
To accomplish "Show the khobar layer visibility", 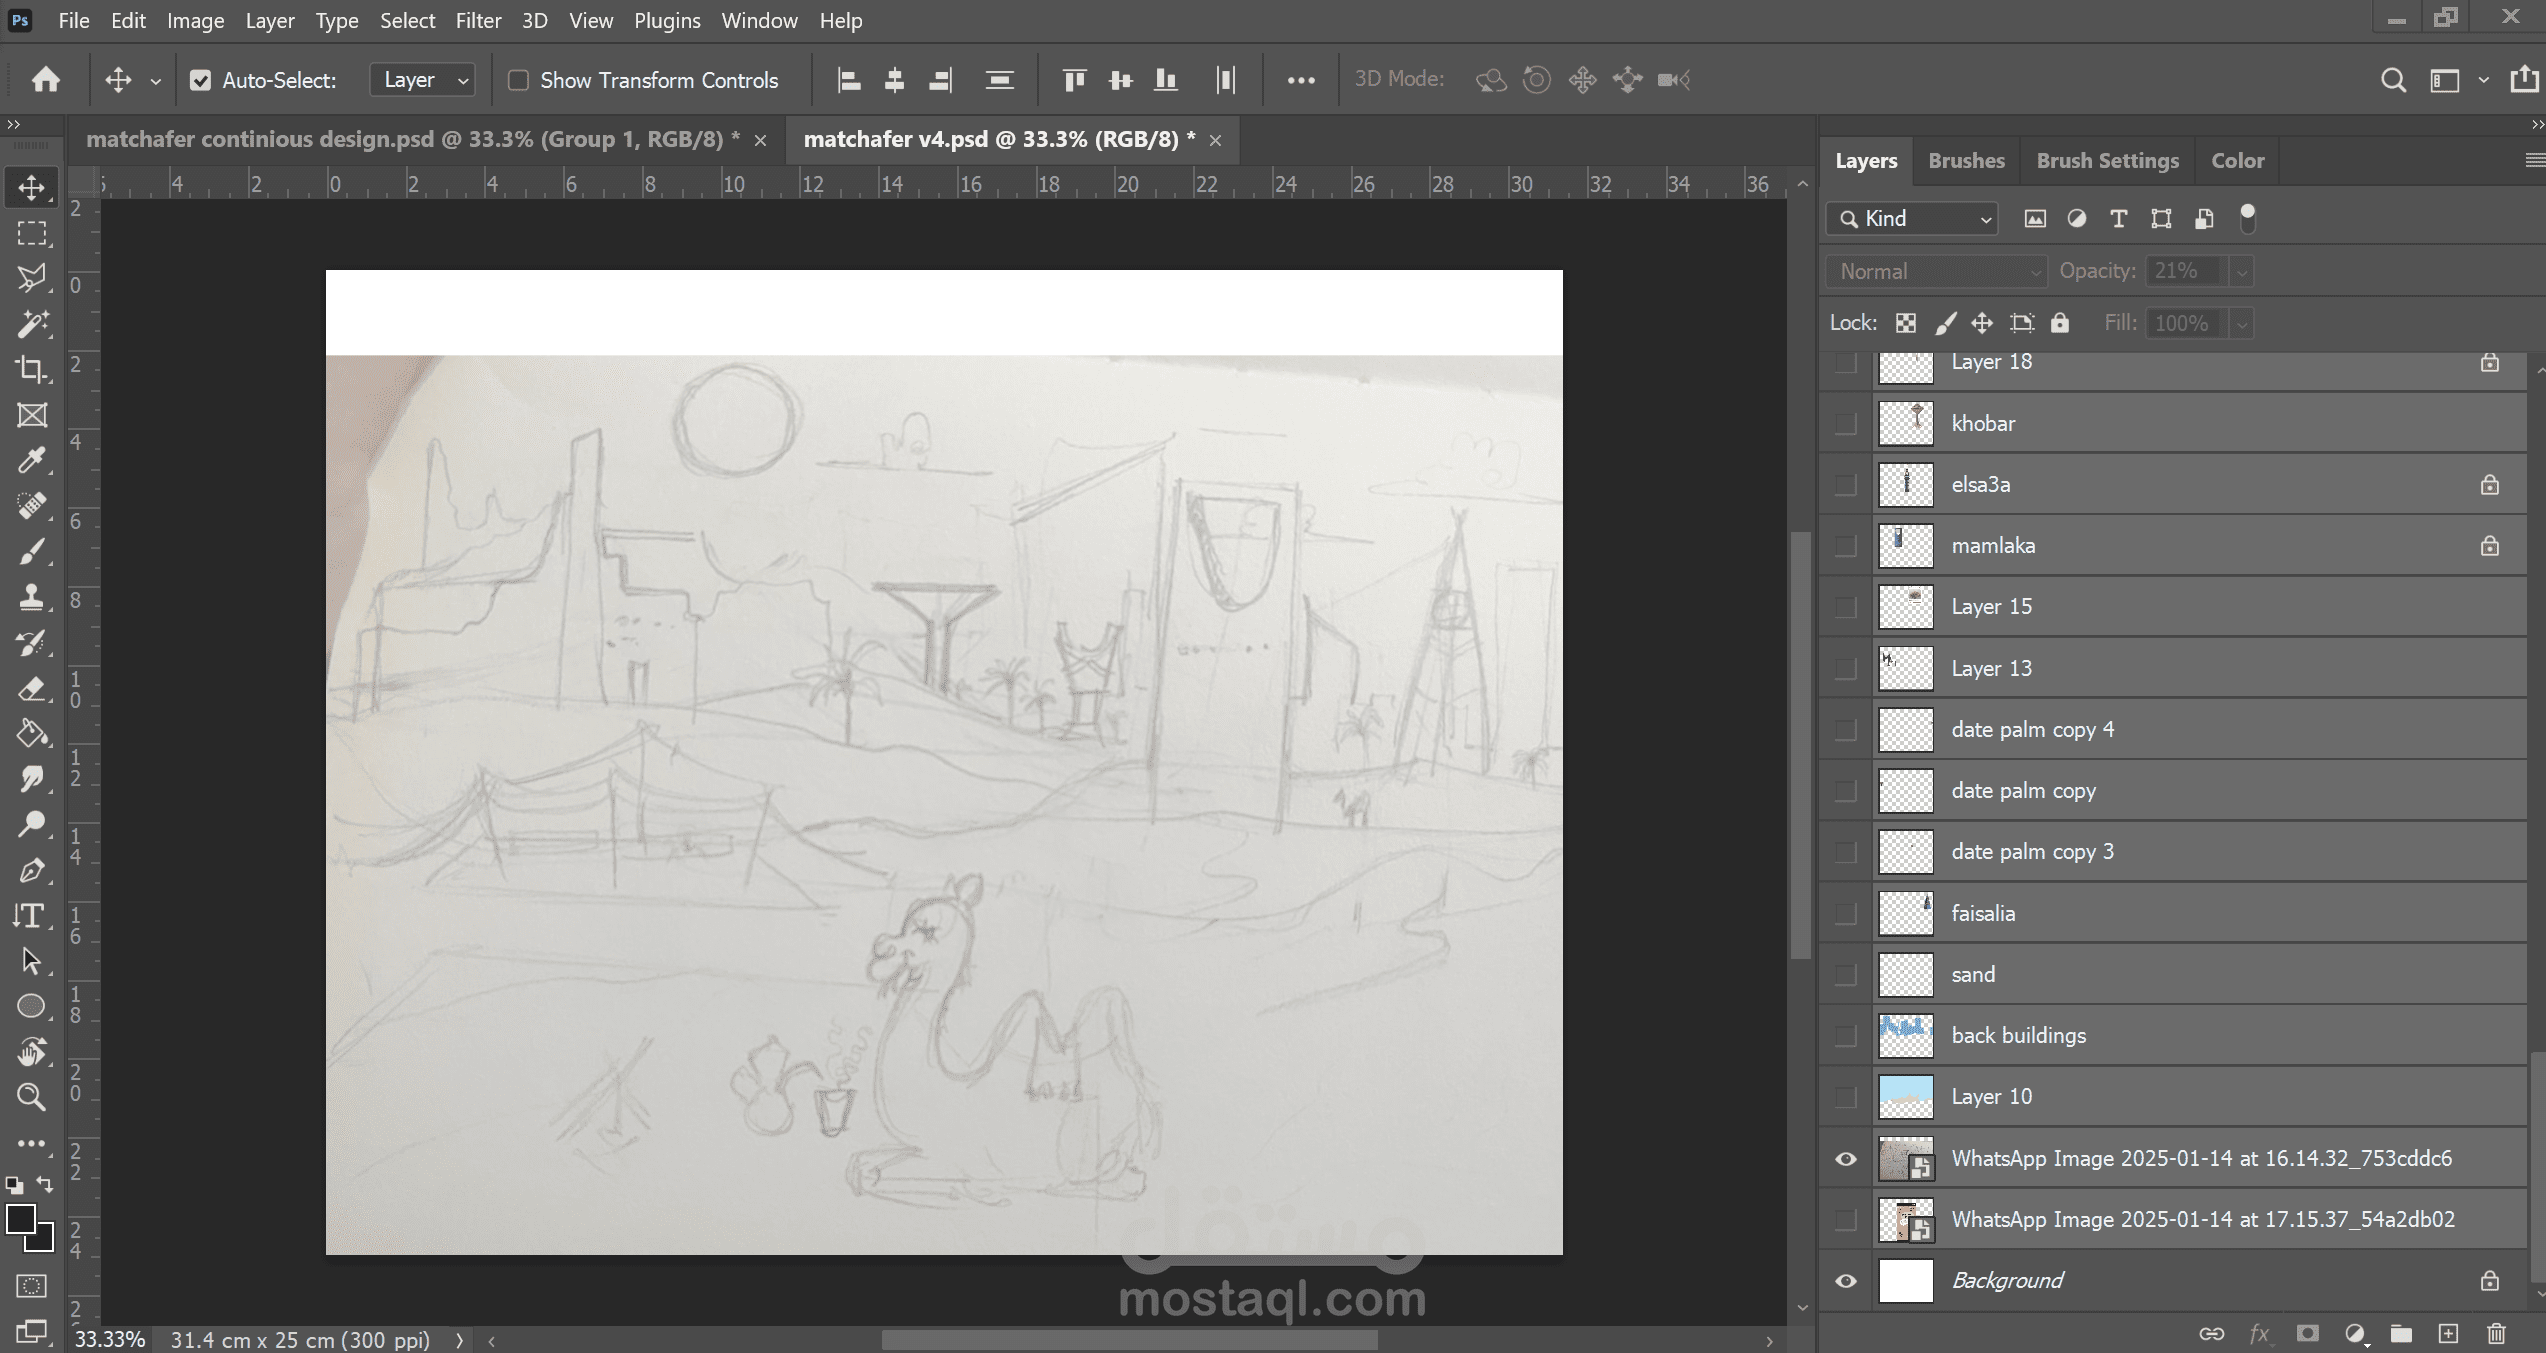I will [1846, 424].
